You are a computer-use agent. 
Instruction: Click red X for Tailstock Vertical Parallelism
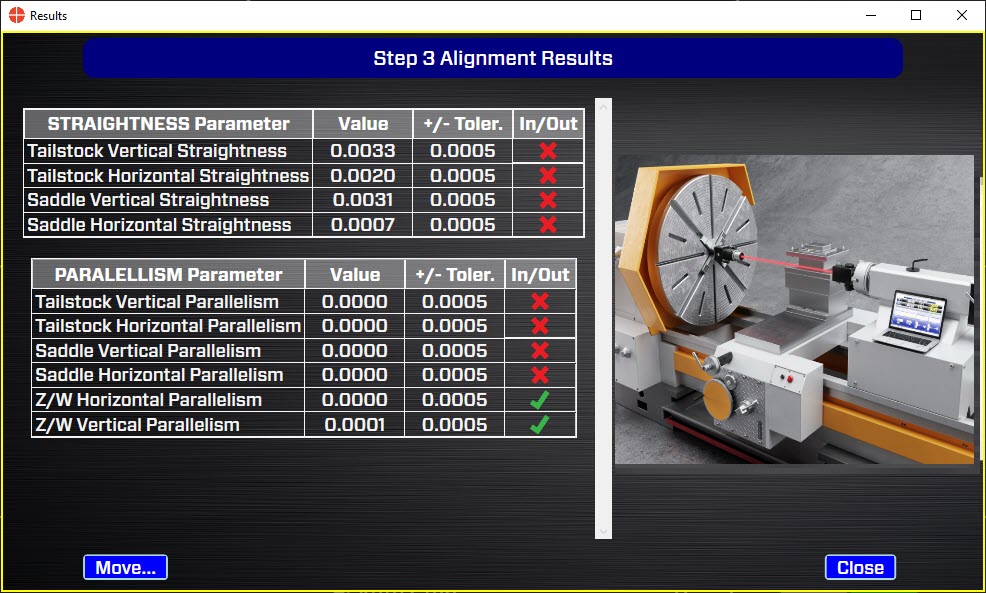coord(540,301)
